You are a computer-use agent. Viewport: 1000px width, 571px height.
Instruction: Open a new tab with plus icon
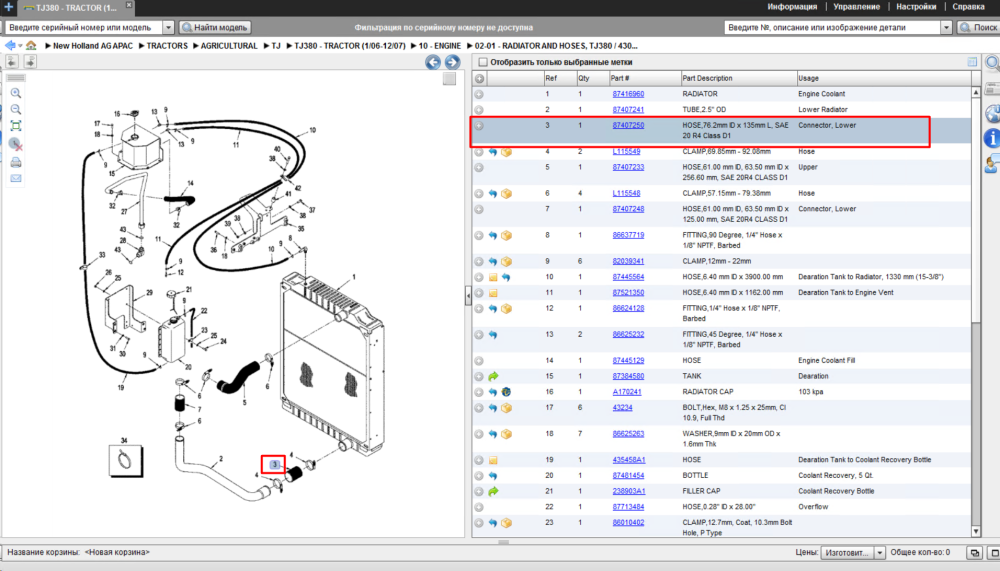point(8,7)
